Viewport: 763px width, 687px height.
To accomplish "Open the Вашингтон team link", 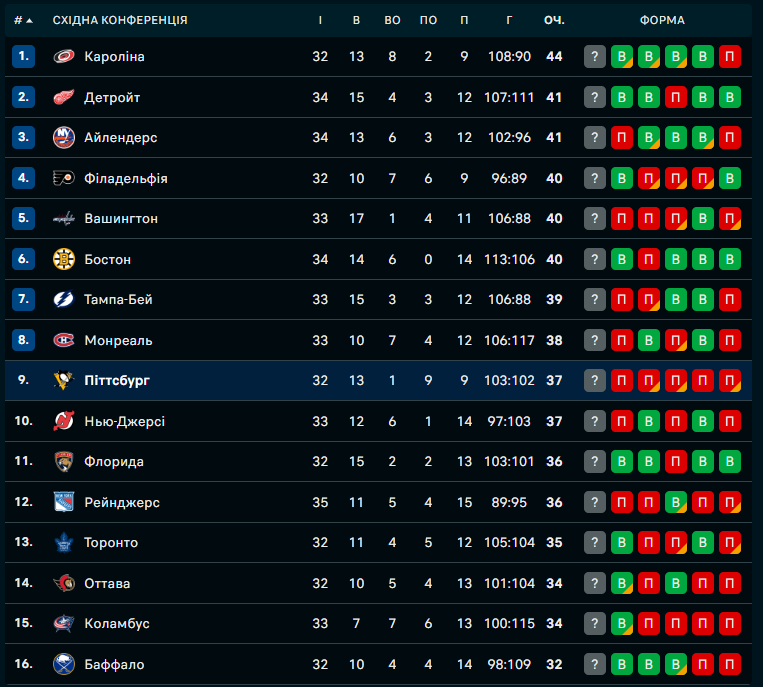I will click(121, 219).
